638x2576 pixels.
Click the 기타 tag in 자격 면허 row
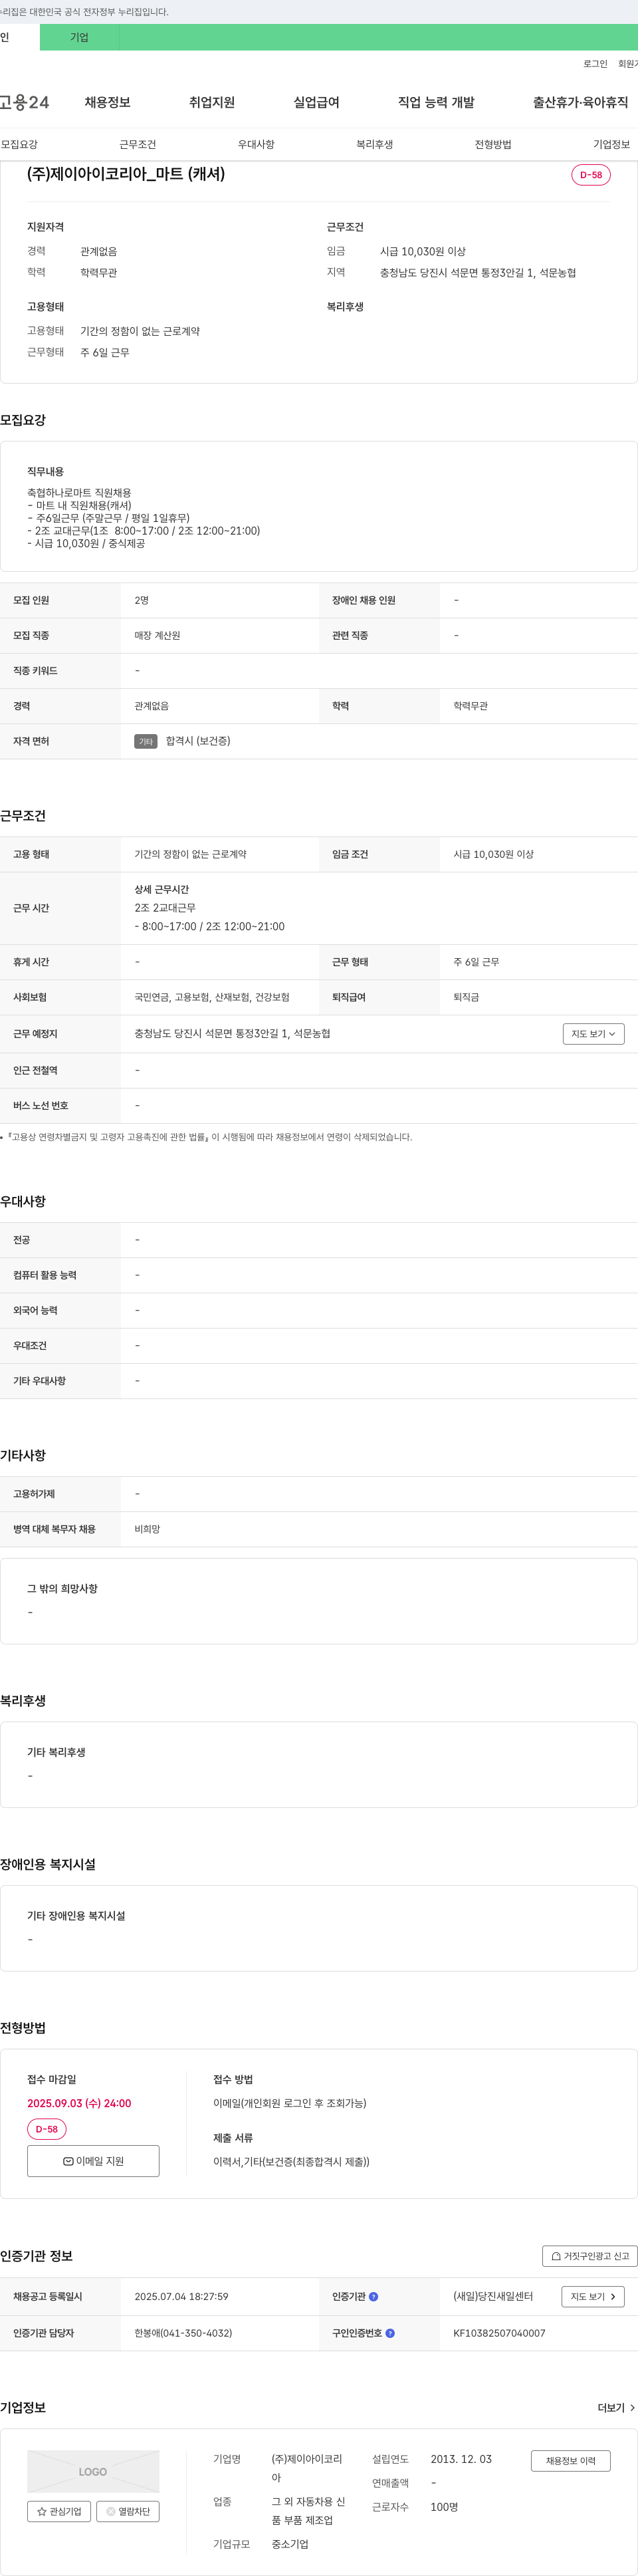tap(146, 742)
